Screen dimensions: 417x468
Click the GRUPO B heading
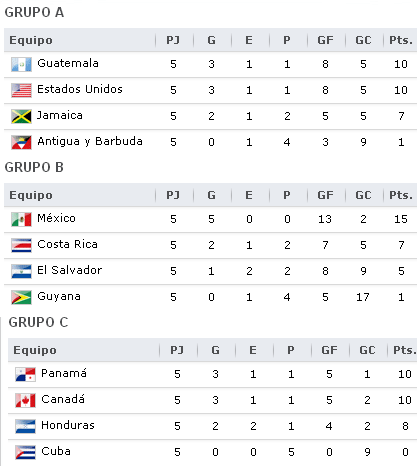(34, 167)
